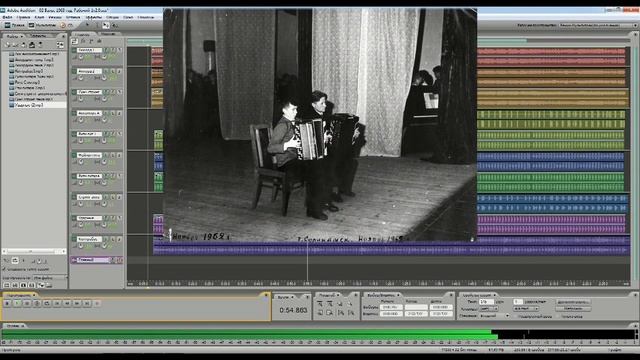640x360 pixels.
Task: Open the Мониторинг dropdown
Action: tap(495, 316)
